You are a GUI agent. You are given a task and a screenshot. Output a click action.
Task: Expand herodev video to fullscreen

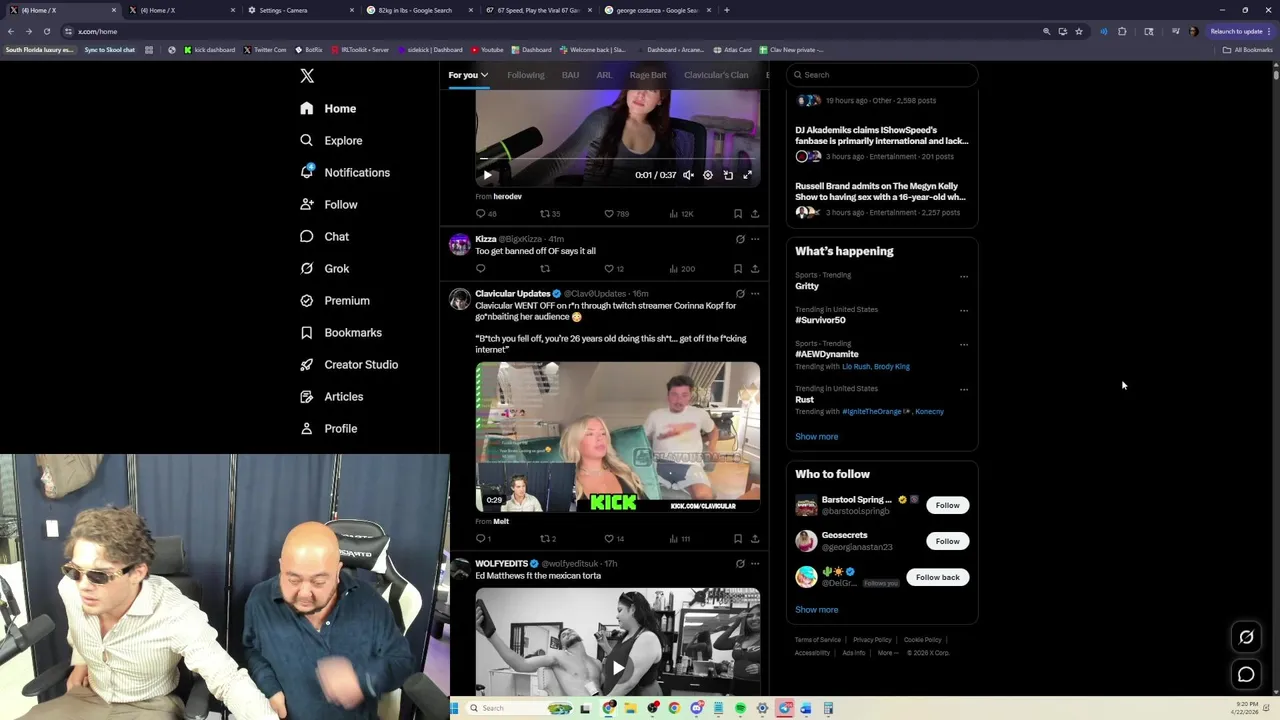click(x=747, y=175)
